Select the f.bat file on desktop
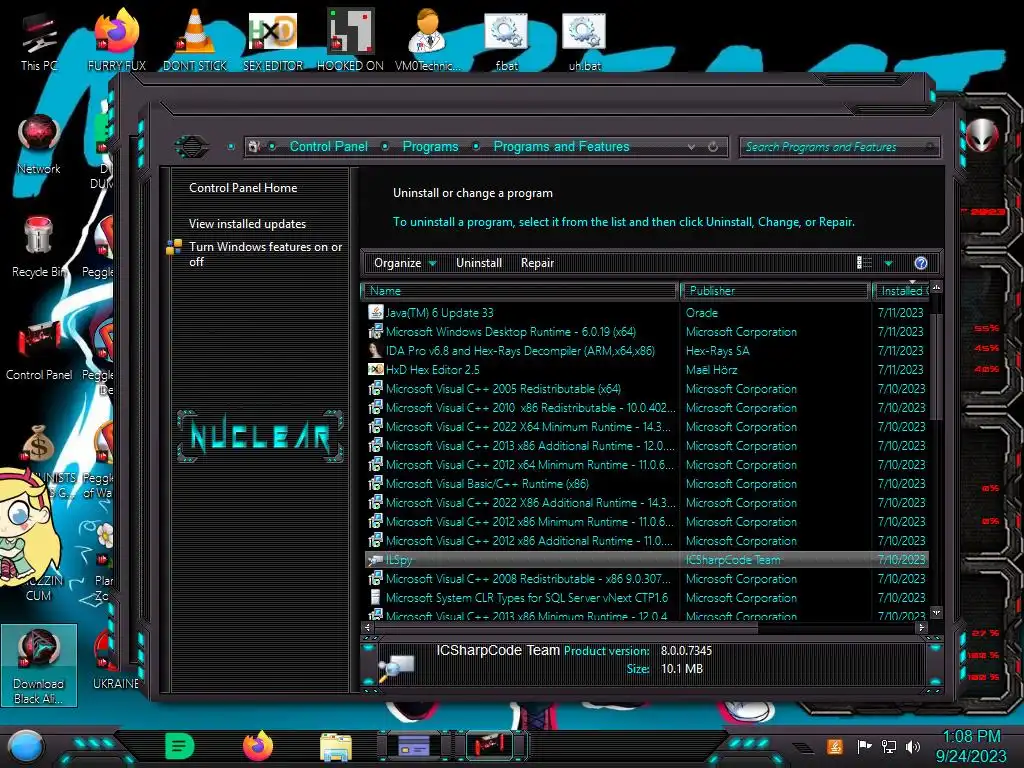The width and height of the screenshot is (1024, 768). (x=506, y=40)
